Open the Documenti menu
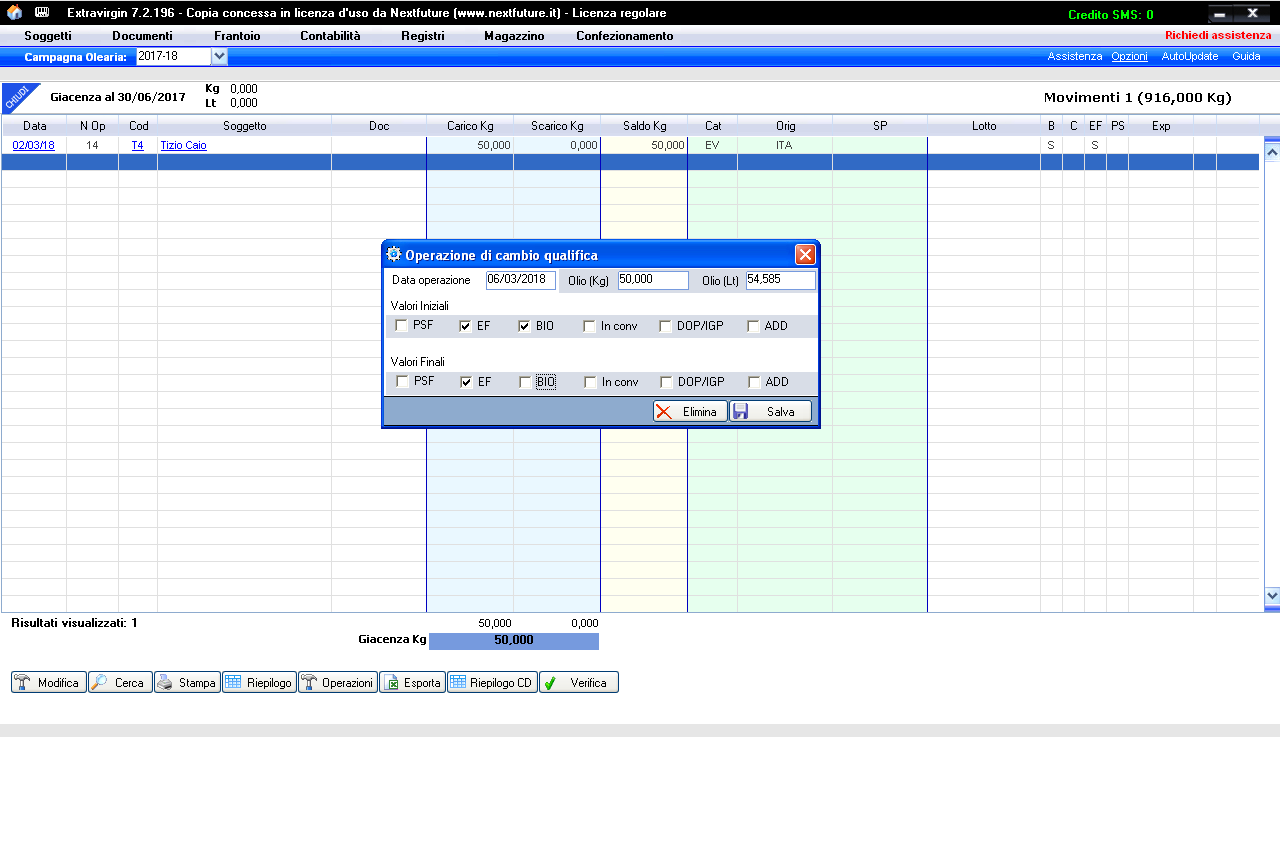 coord(143,36)
